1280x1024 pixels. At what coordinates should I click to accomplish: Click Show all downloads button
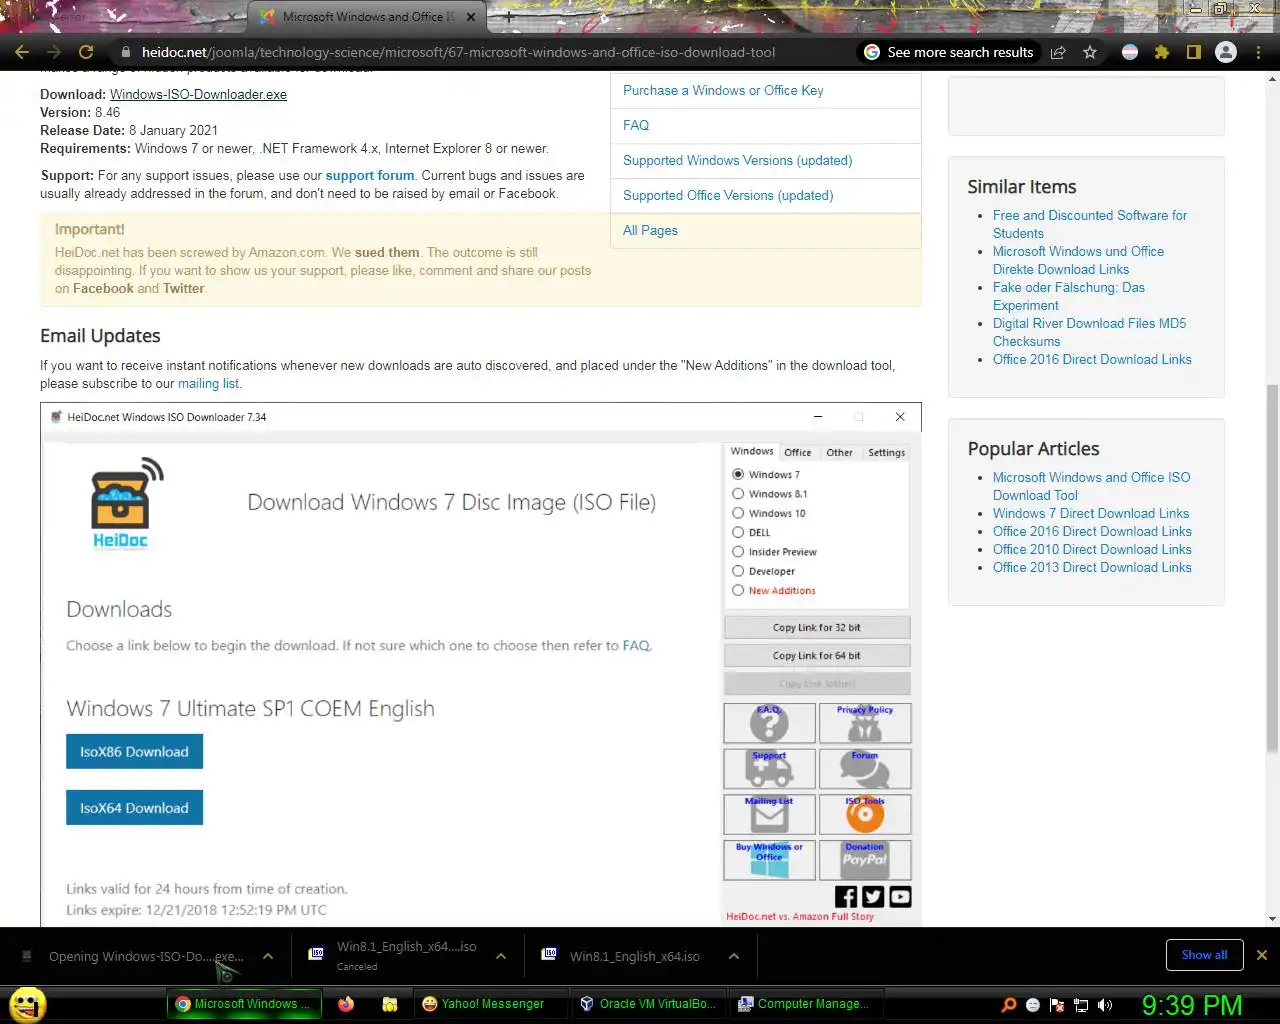pos(1204,955)
